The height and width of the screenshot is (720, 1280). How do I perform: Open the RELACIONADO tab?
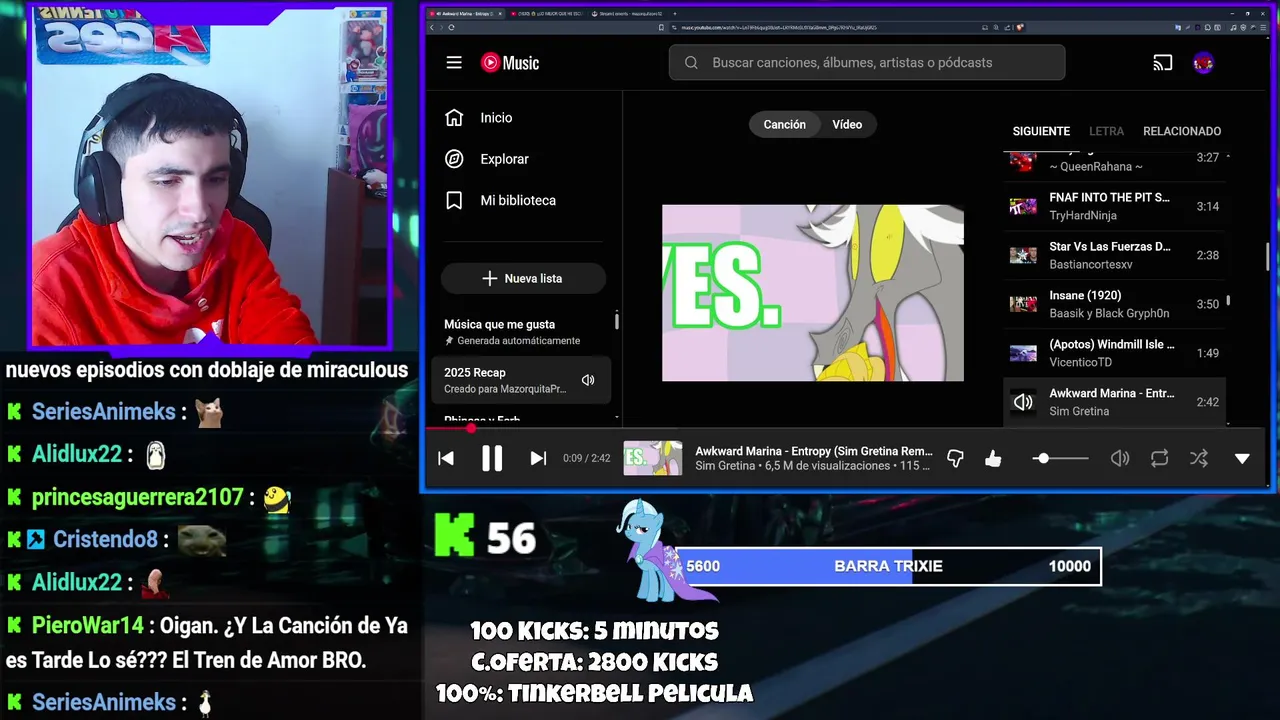1182,131
